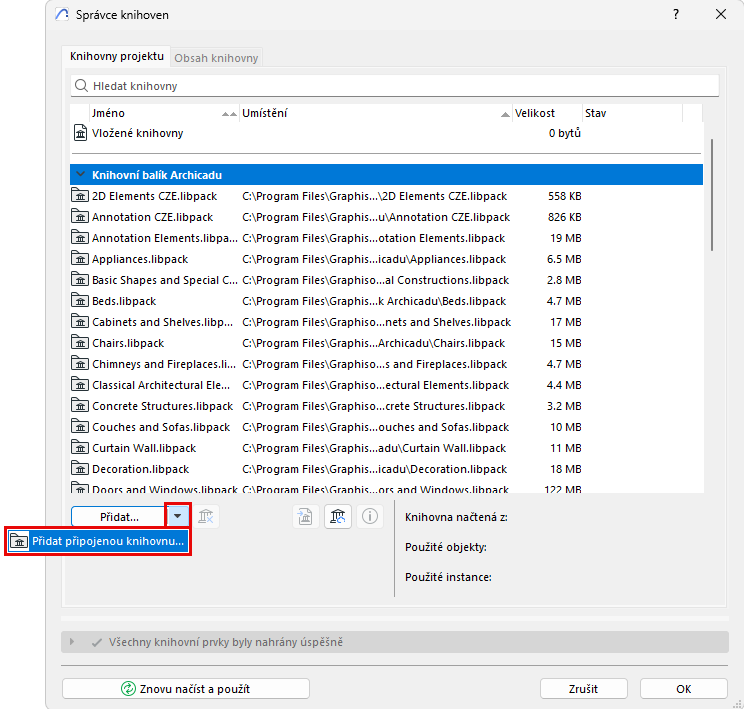Sort by the Umístění column header
Image resolution: width=744 pixels, height=709 pixels.
point(375,113)
